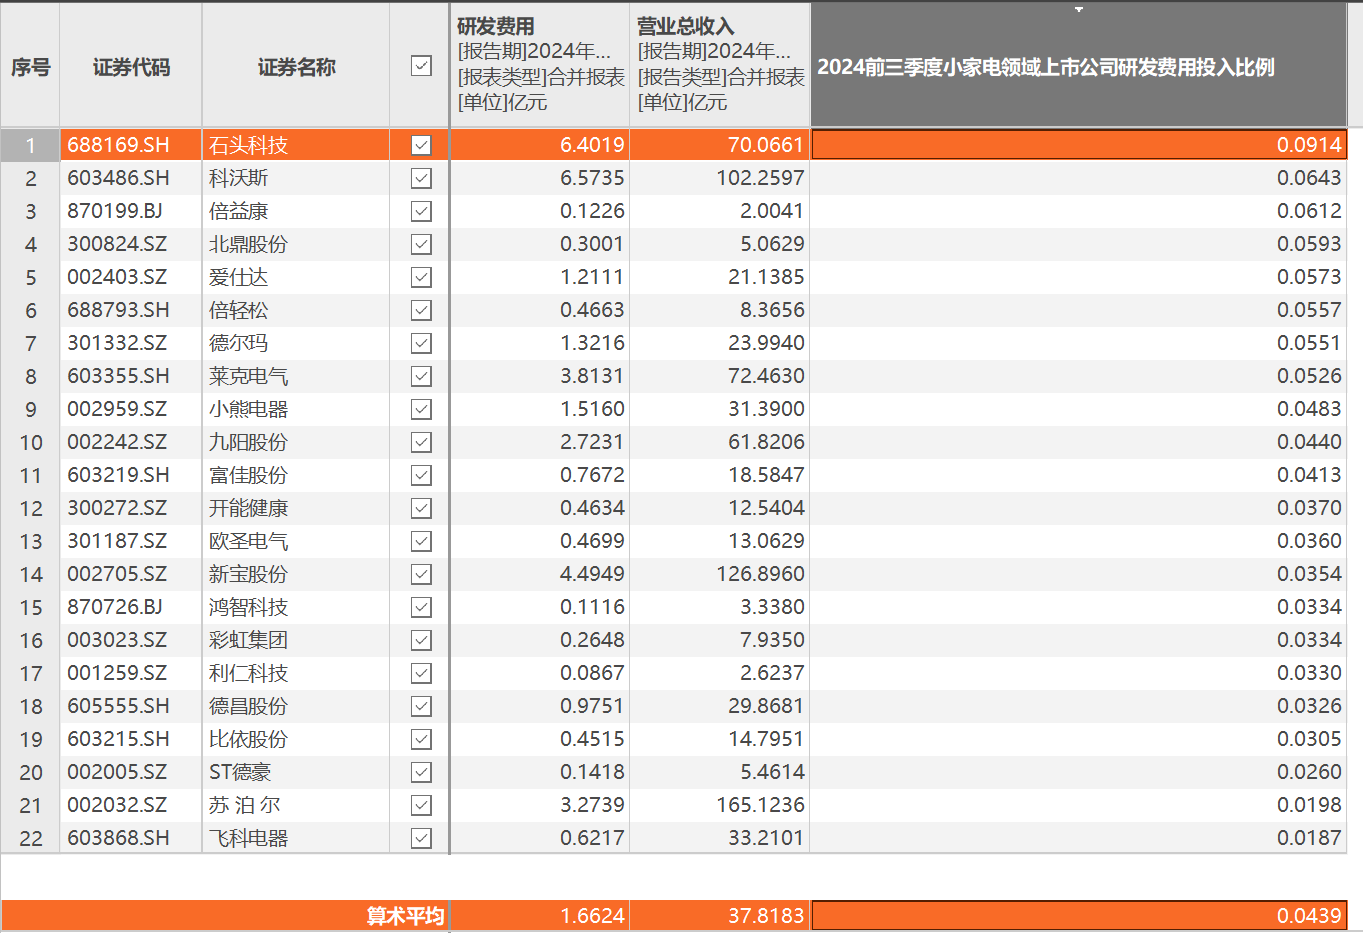Toggle the select-all checkbox in header
Image resolution: width=1363 pixels, height=933 pixels.
(421, 66)
